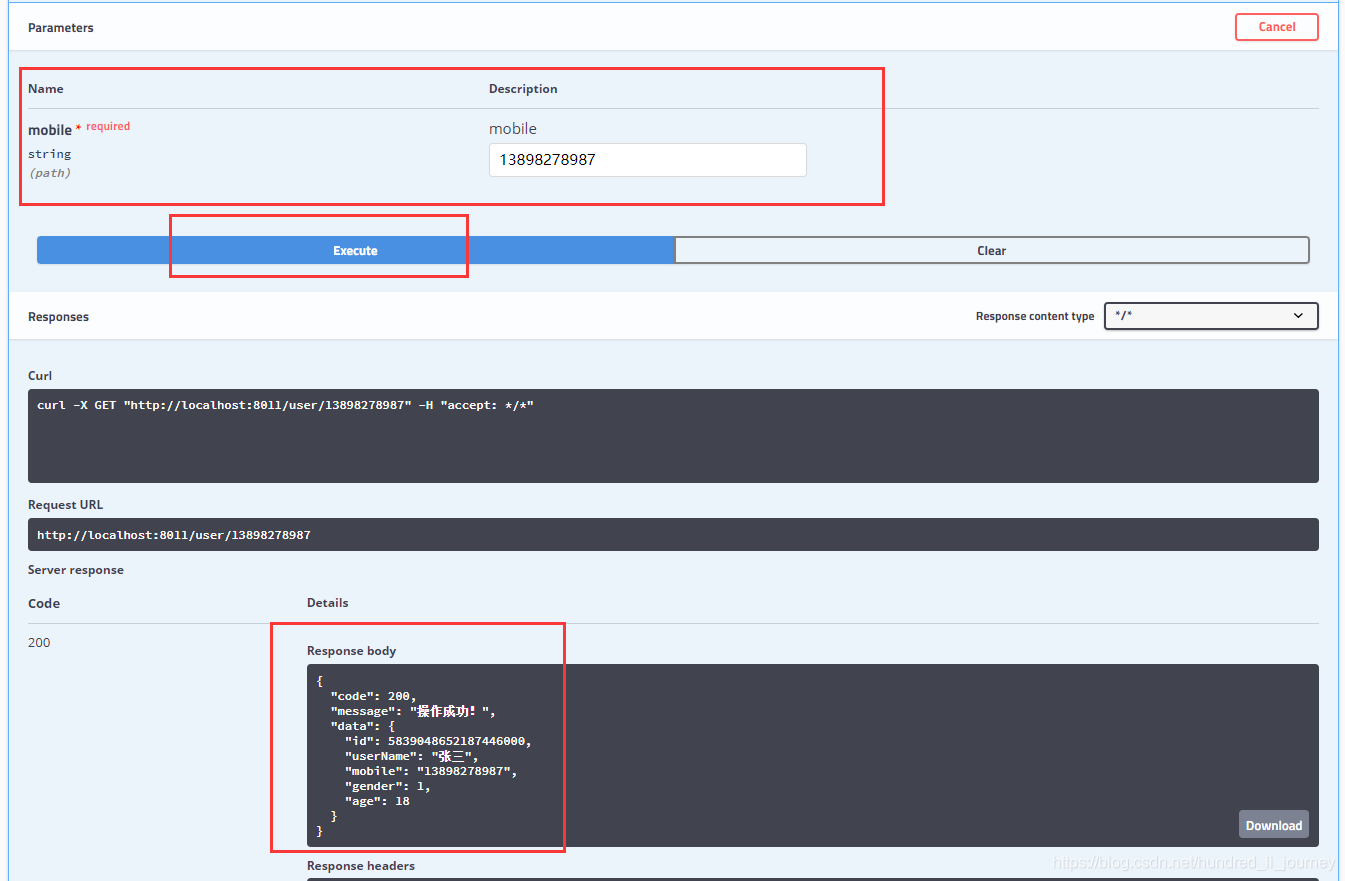Click the "age": 18 line
1345x881 pixels.
[377, 801]
